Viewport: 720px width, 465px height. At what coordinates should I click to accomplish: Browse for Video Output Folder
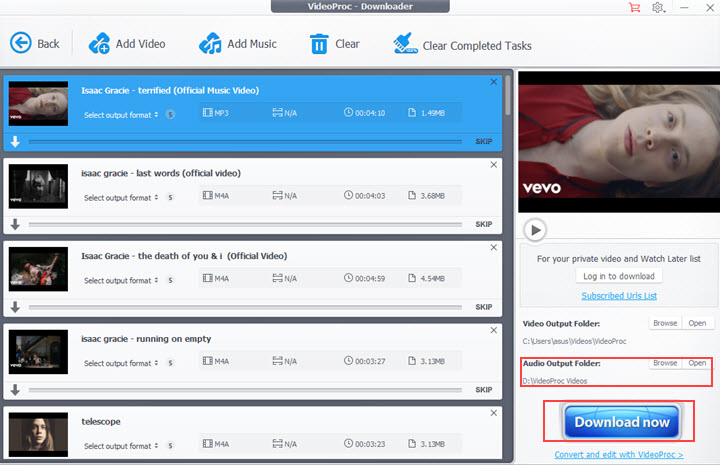pyautogui.click(x=665, y=323)
